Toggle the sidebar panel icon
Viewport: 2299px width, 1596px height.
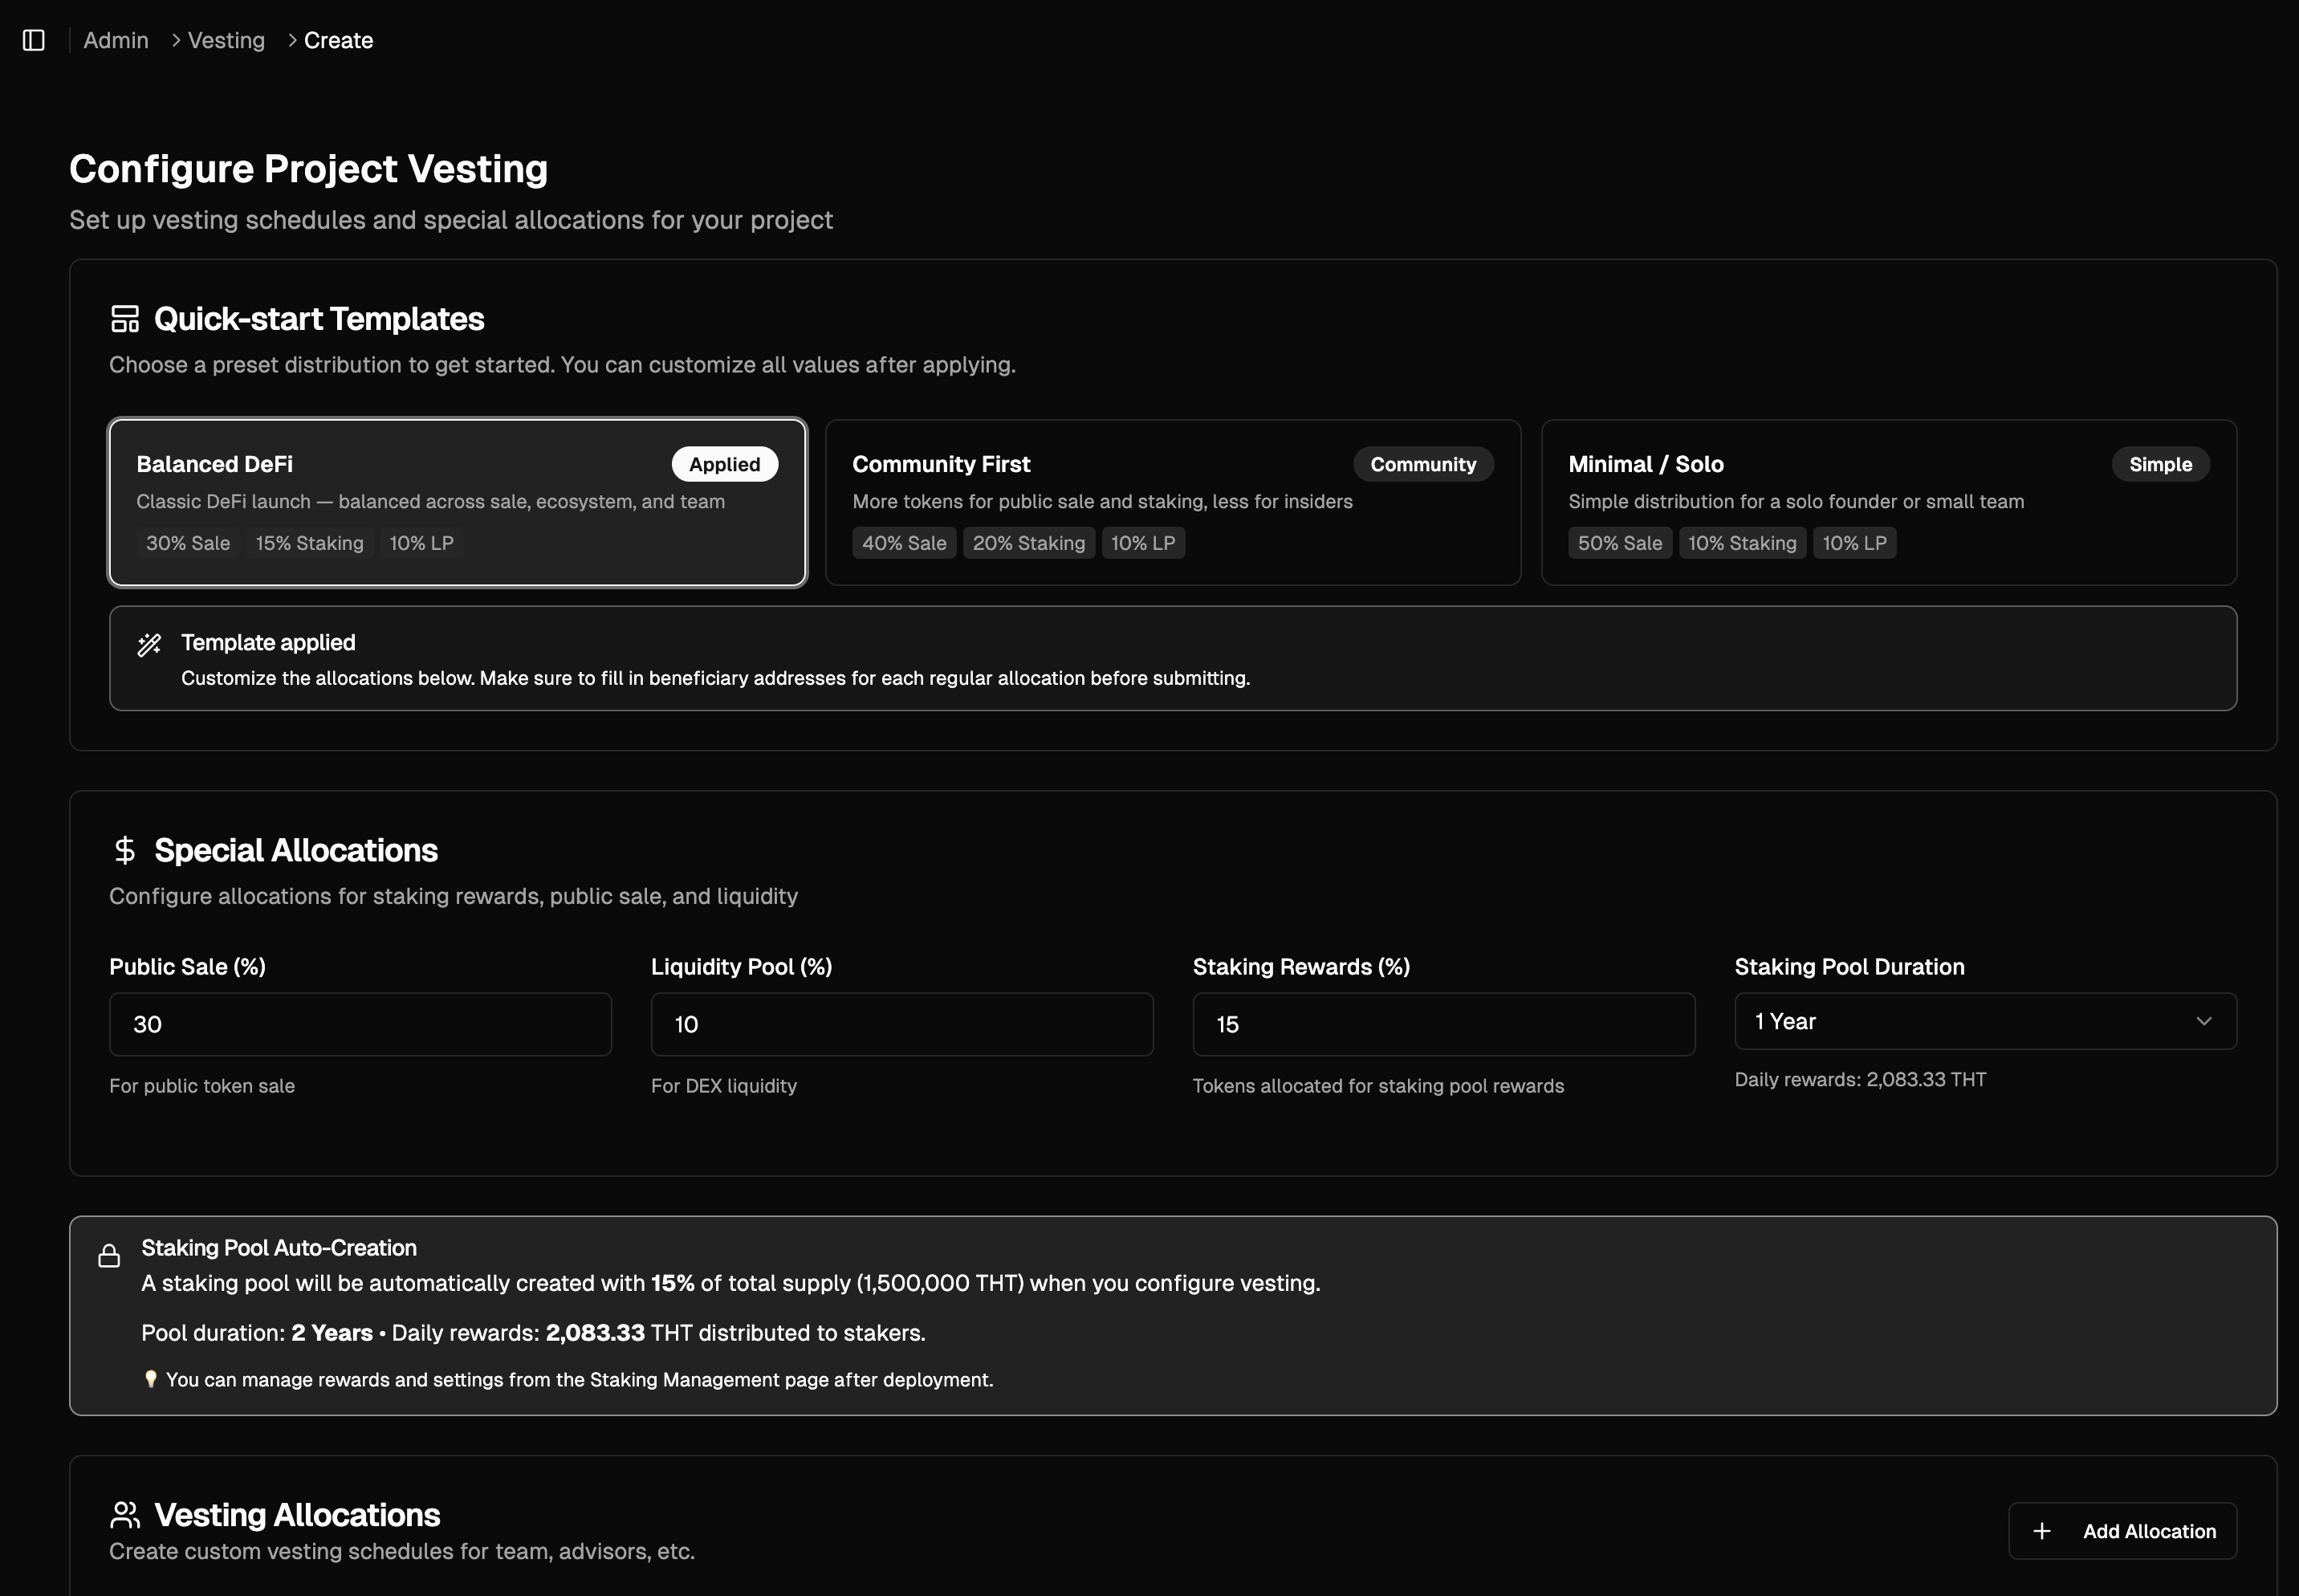click(34, 40)
